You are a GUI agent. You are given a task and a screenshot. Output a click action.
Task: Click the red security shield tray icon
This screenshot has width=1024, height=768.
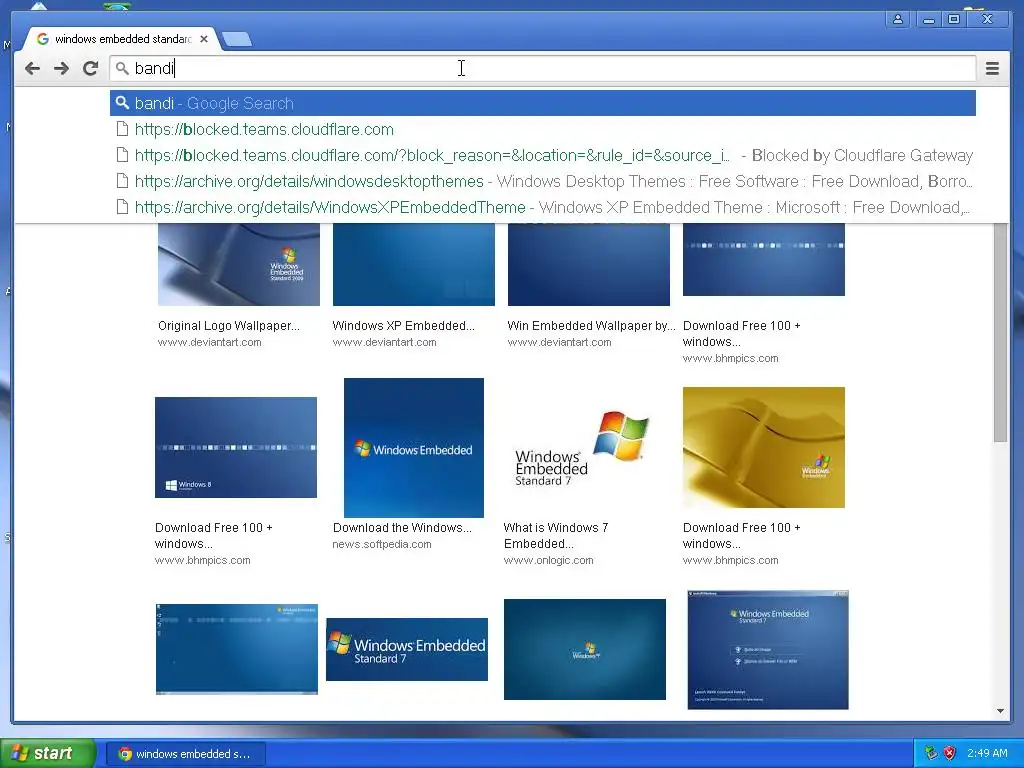pos(950,753)
